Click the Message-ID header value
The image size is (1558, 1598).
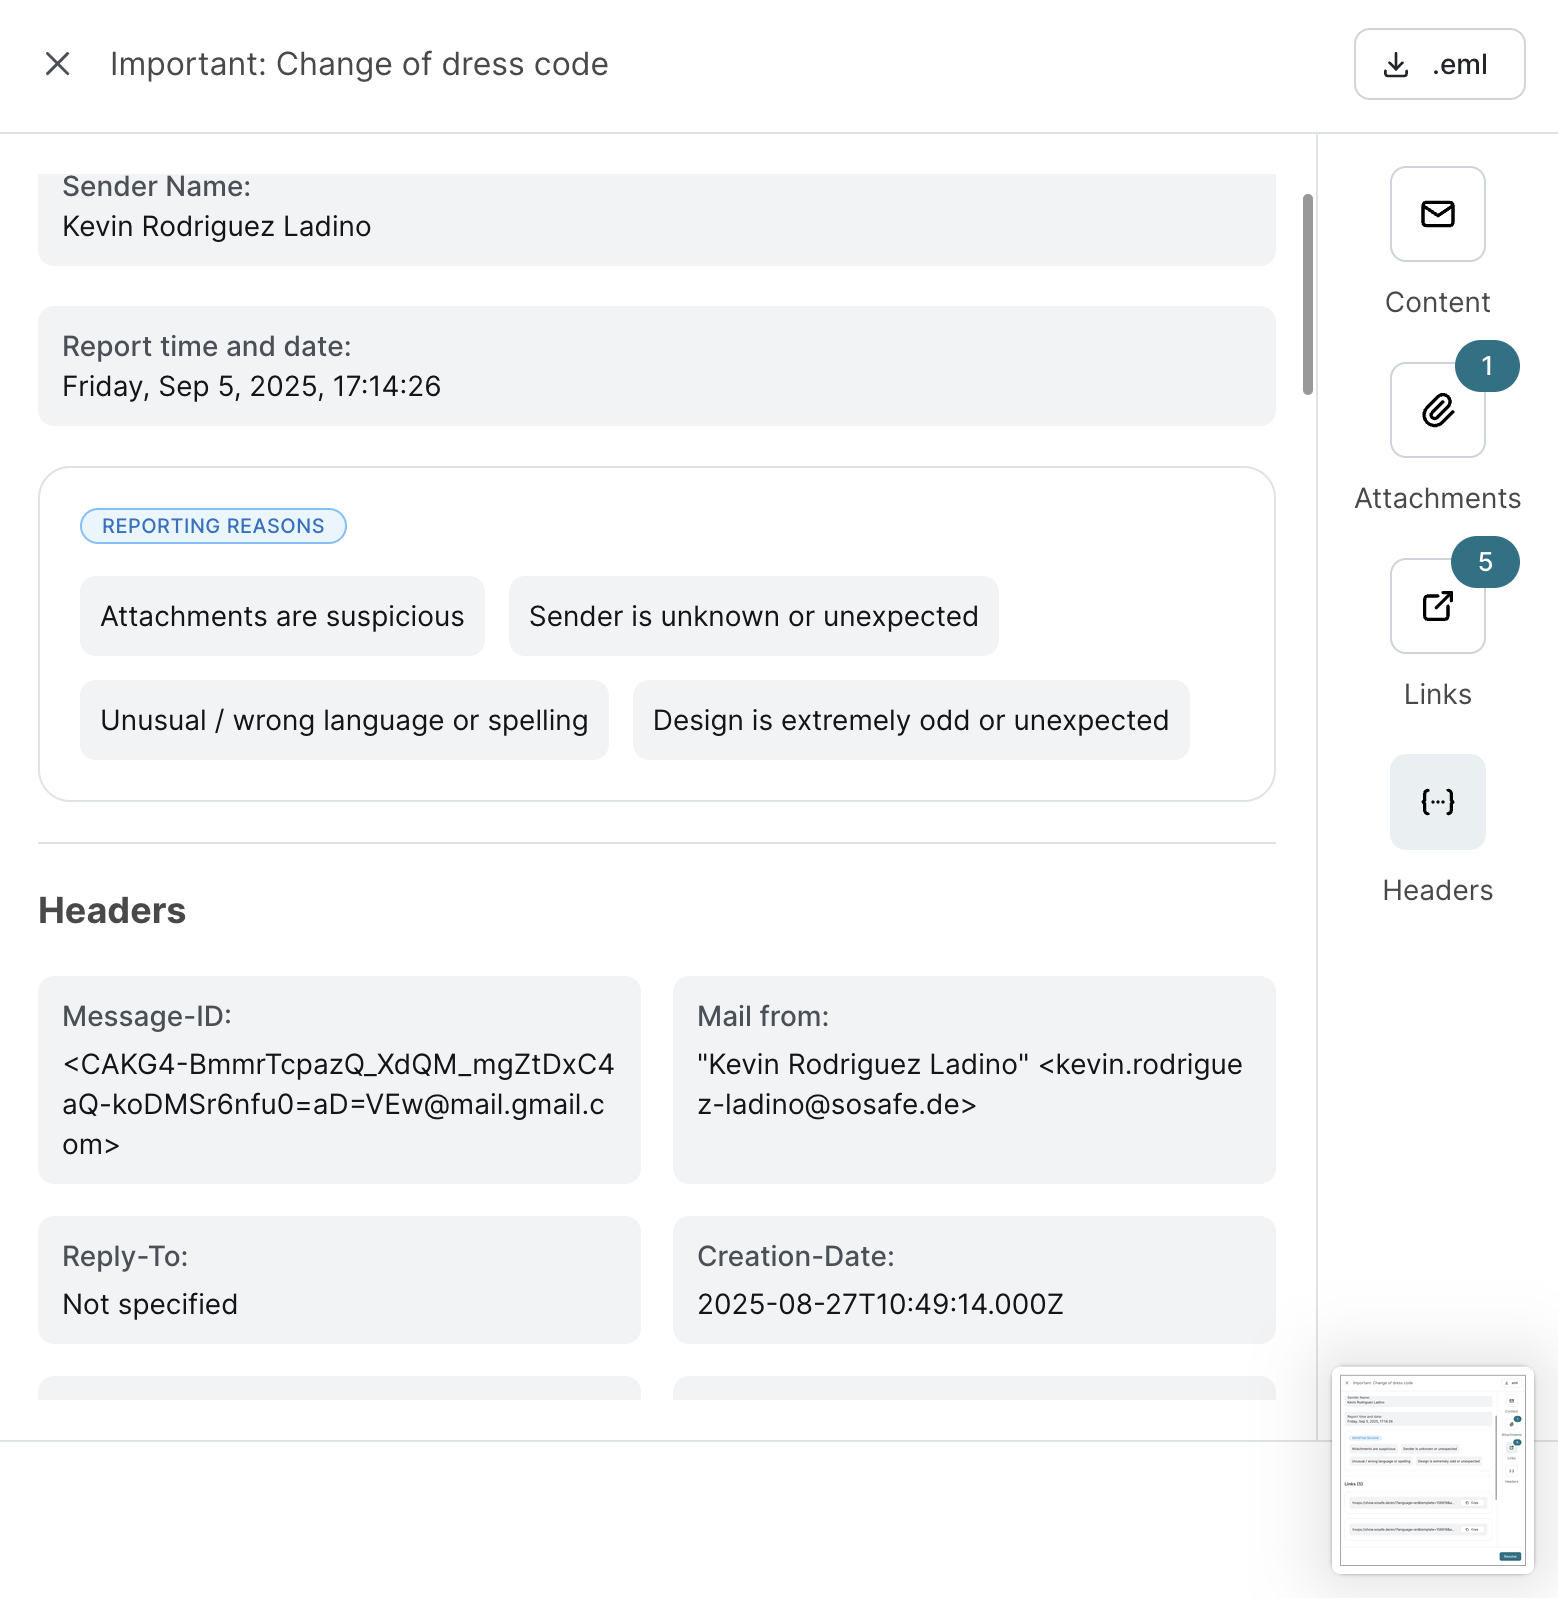click(338, 1104)
